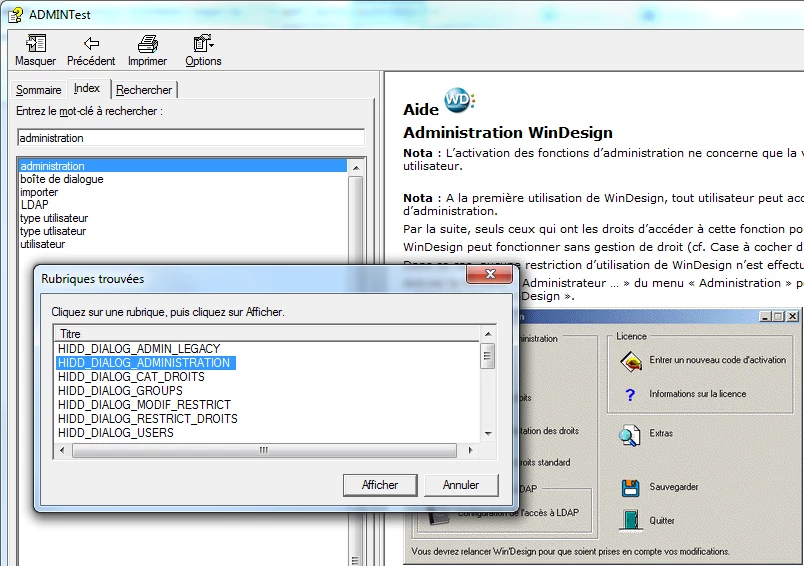This screenshot has width=804, height=566.
Task: Click the Titre column header
Action: [x=267, y=334]
